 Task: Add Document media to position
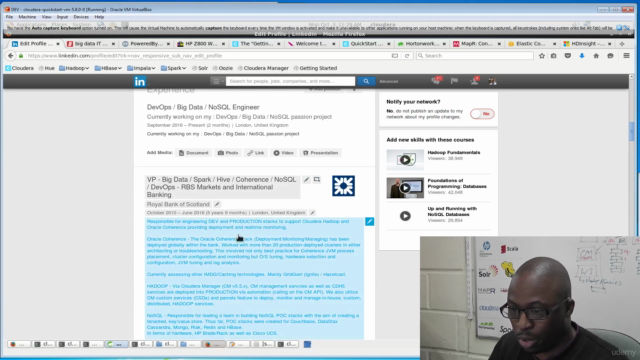193,153
